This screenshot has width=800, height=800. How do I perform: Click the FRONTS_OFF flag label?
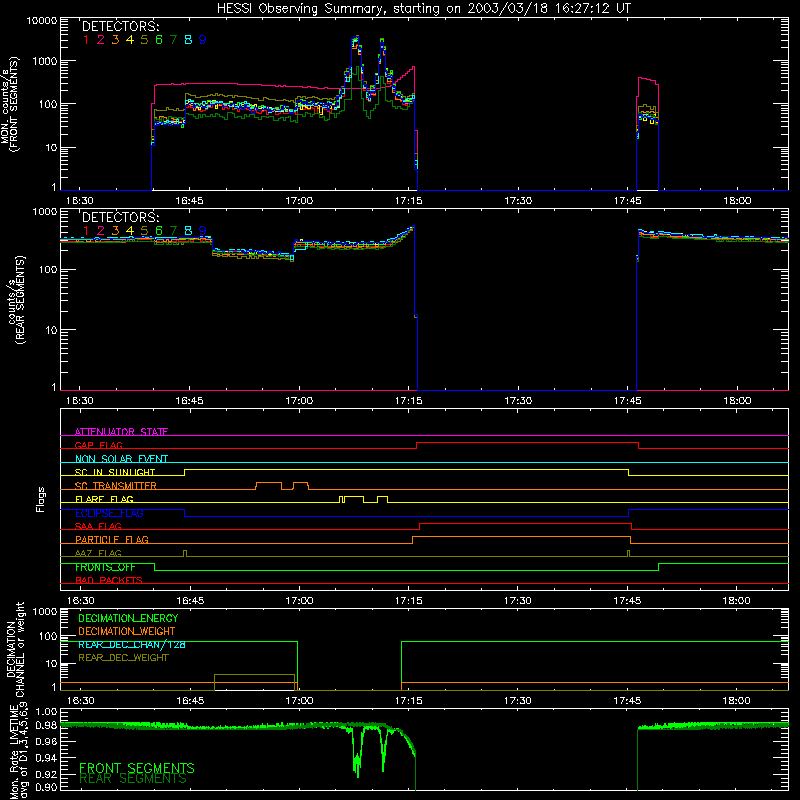pos(105,567)
